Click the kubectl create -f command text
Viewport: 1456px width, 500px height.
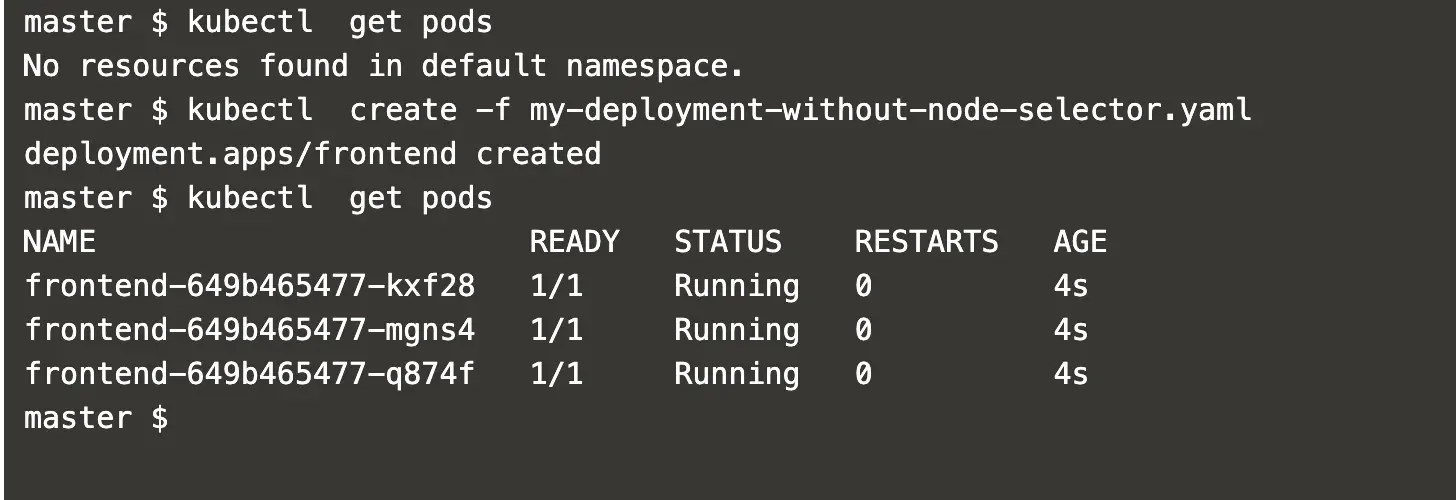[350, 110]
